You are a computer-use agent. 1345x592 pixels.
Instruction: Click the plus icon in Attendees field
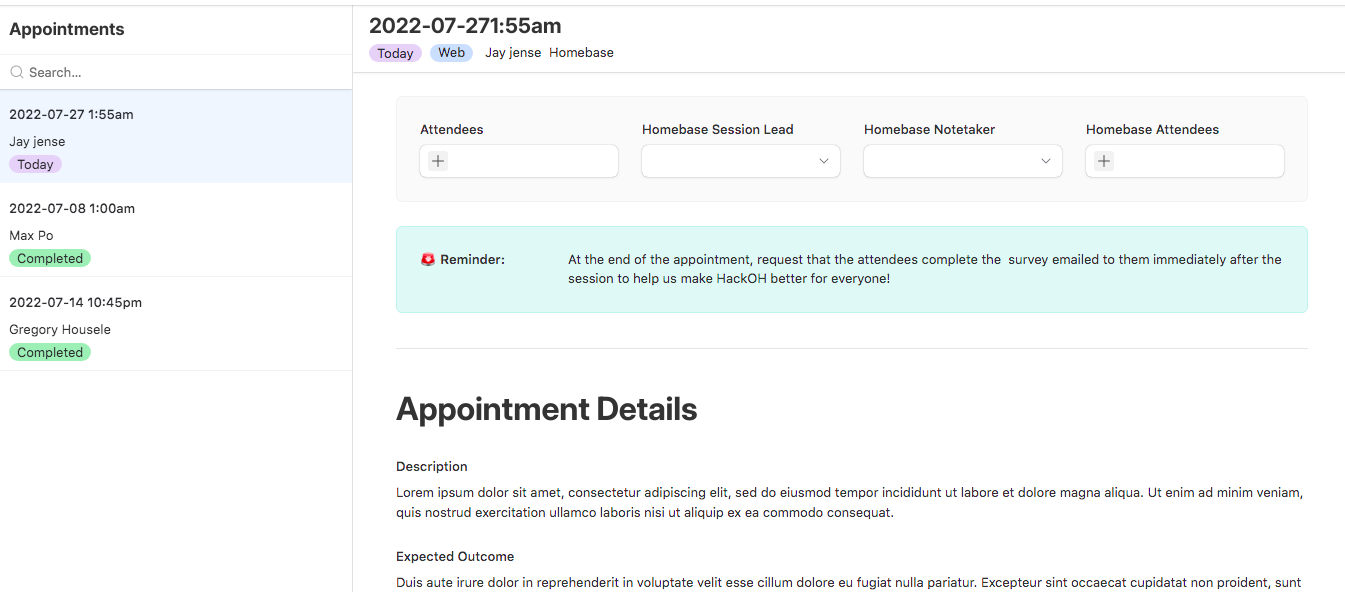point(438,161)
